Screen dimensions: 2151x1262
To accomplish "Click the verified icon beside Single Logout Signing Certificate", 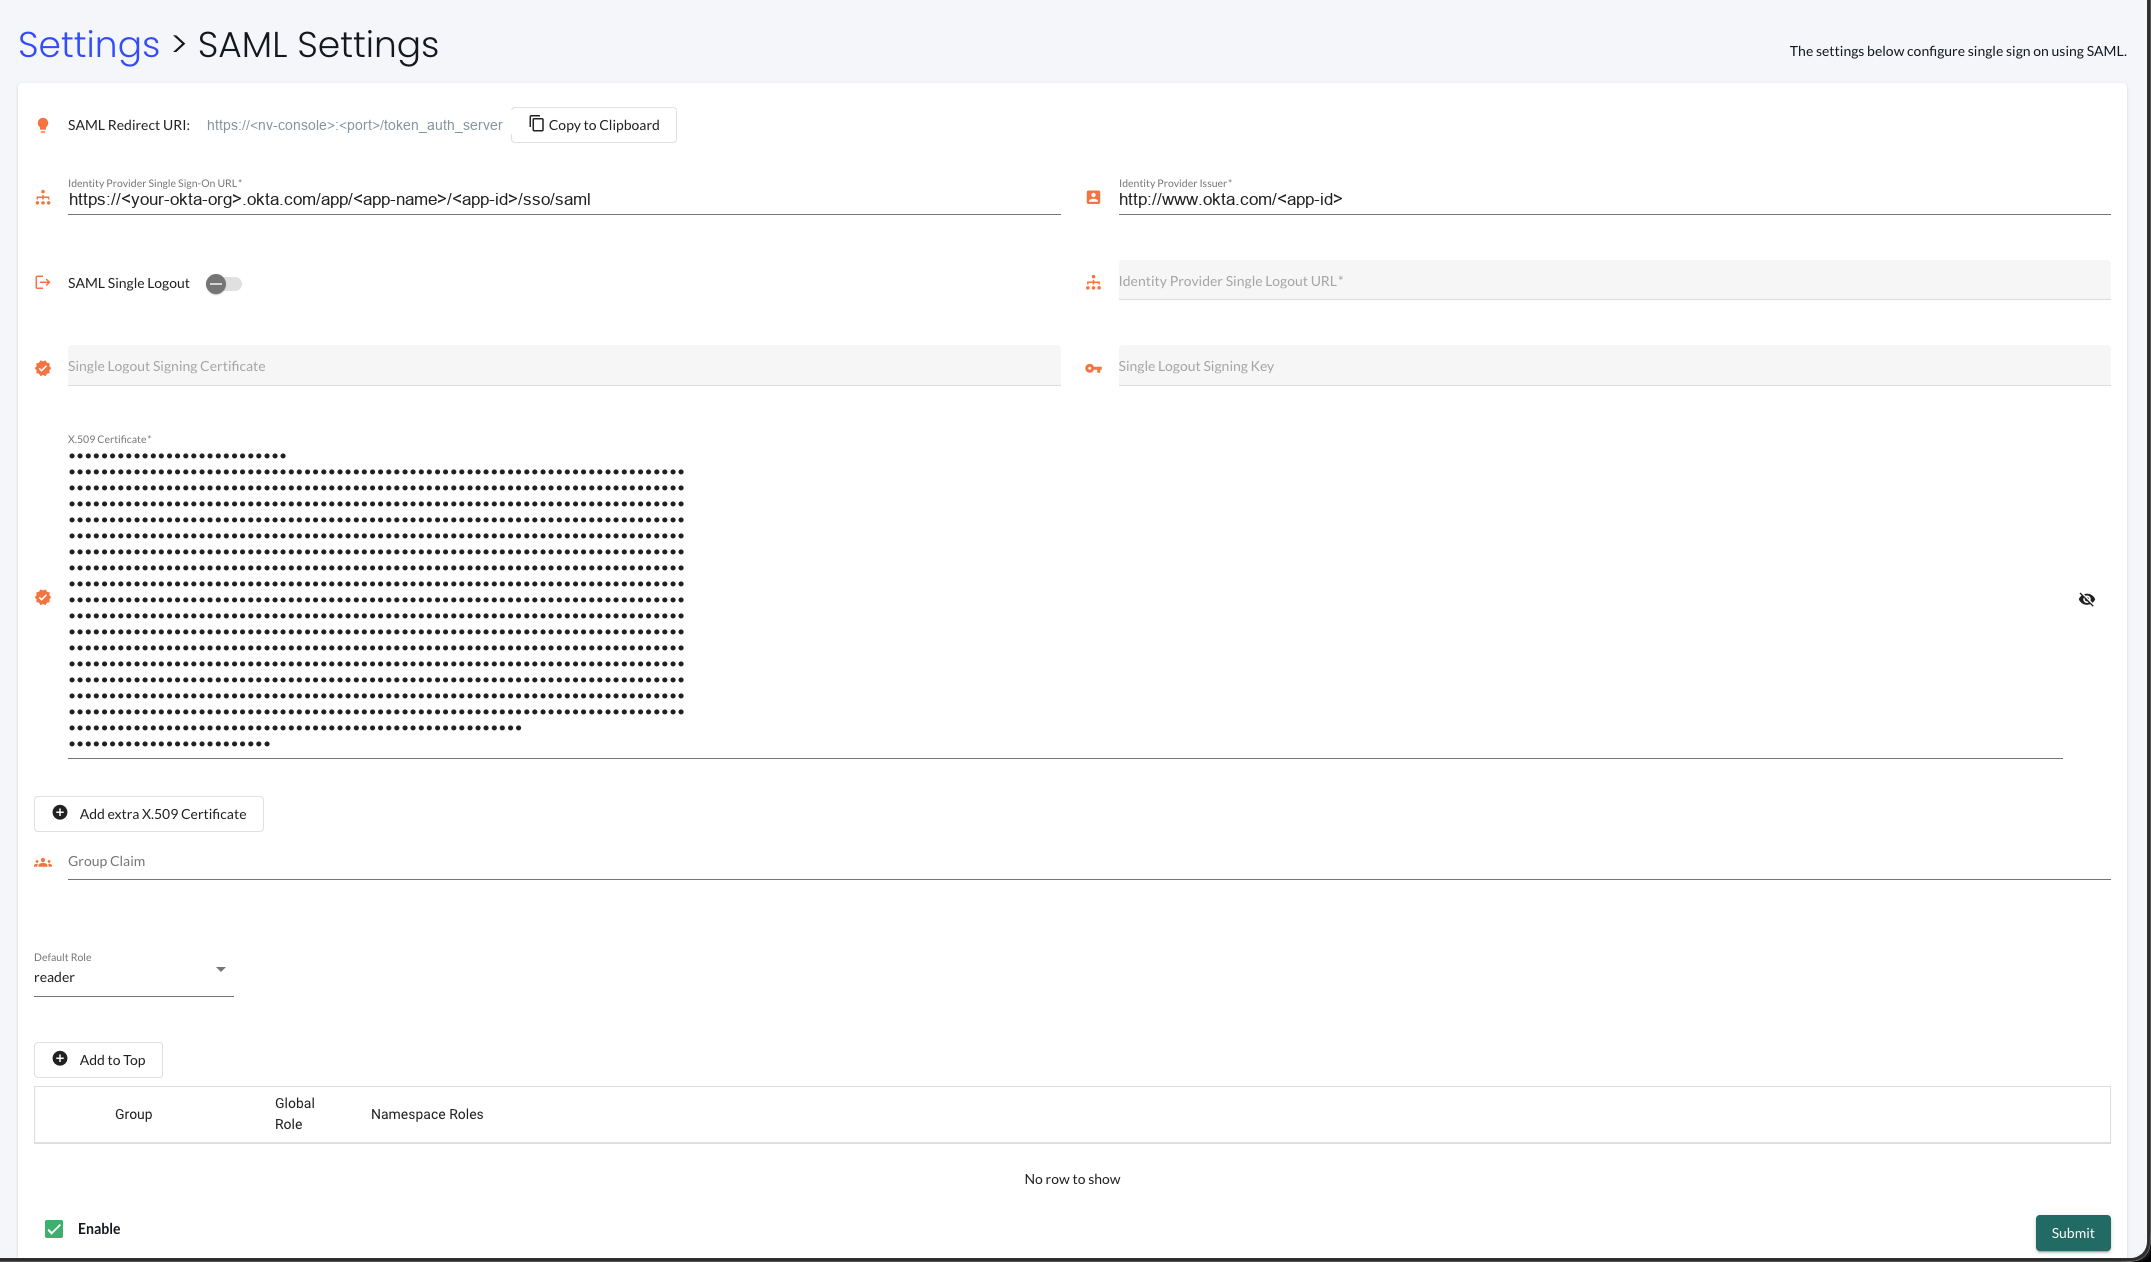I will (43, 368).
